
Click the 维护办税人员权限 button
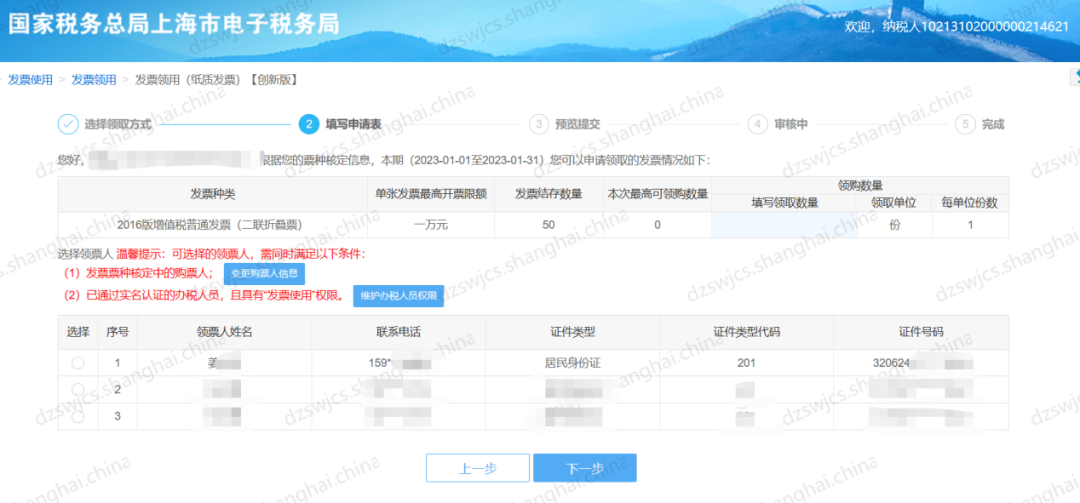point(398,296)
